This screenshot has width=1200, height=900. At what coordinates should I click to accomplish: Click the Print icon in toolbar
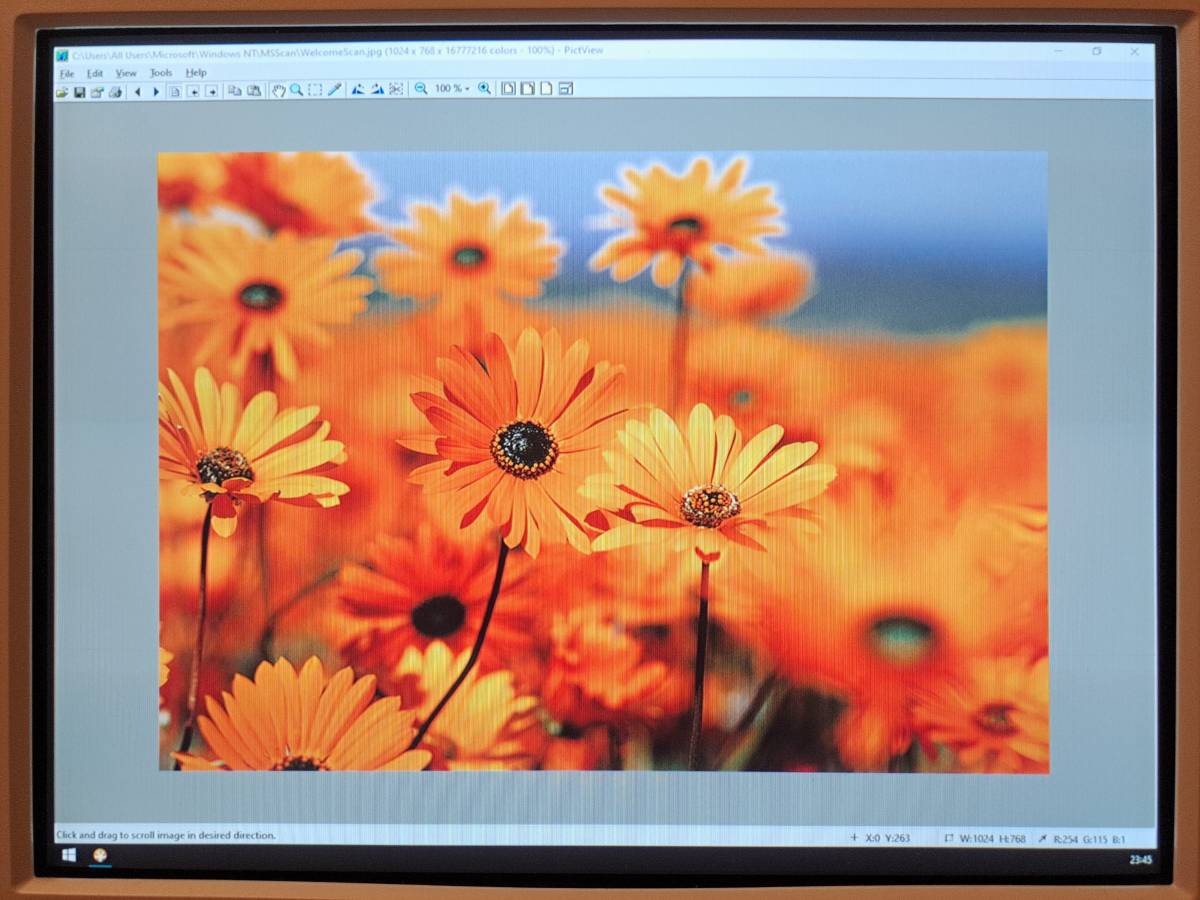pos(115,91)
